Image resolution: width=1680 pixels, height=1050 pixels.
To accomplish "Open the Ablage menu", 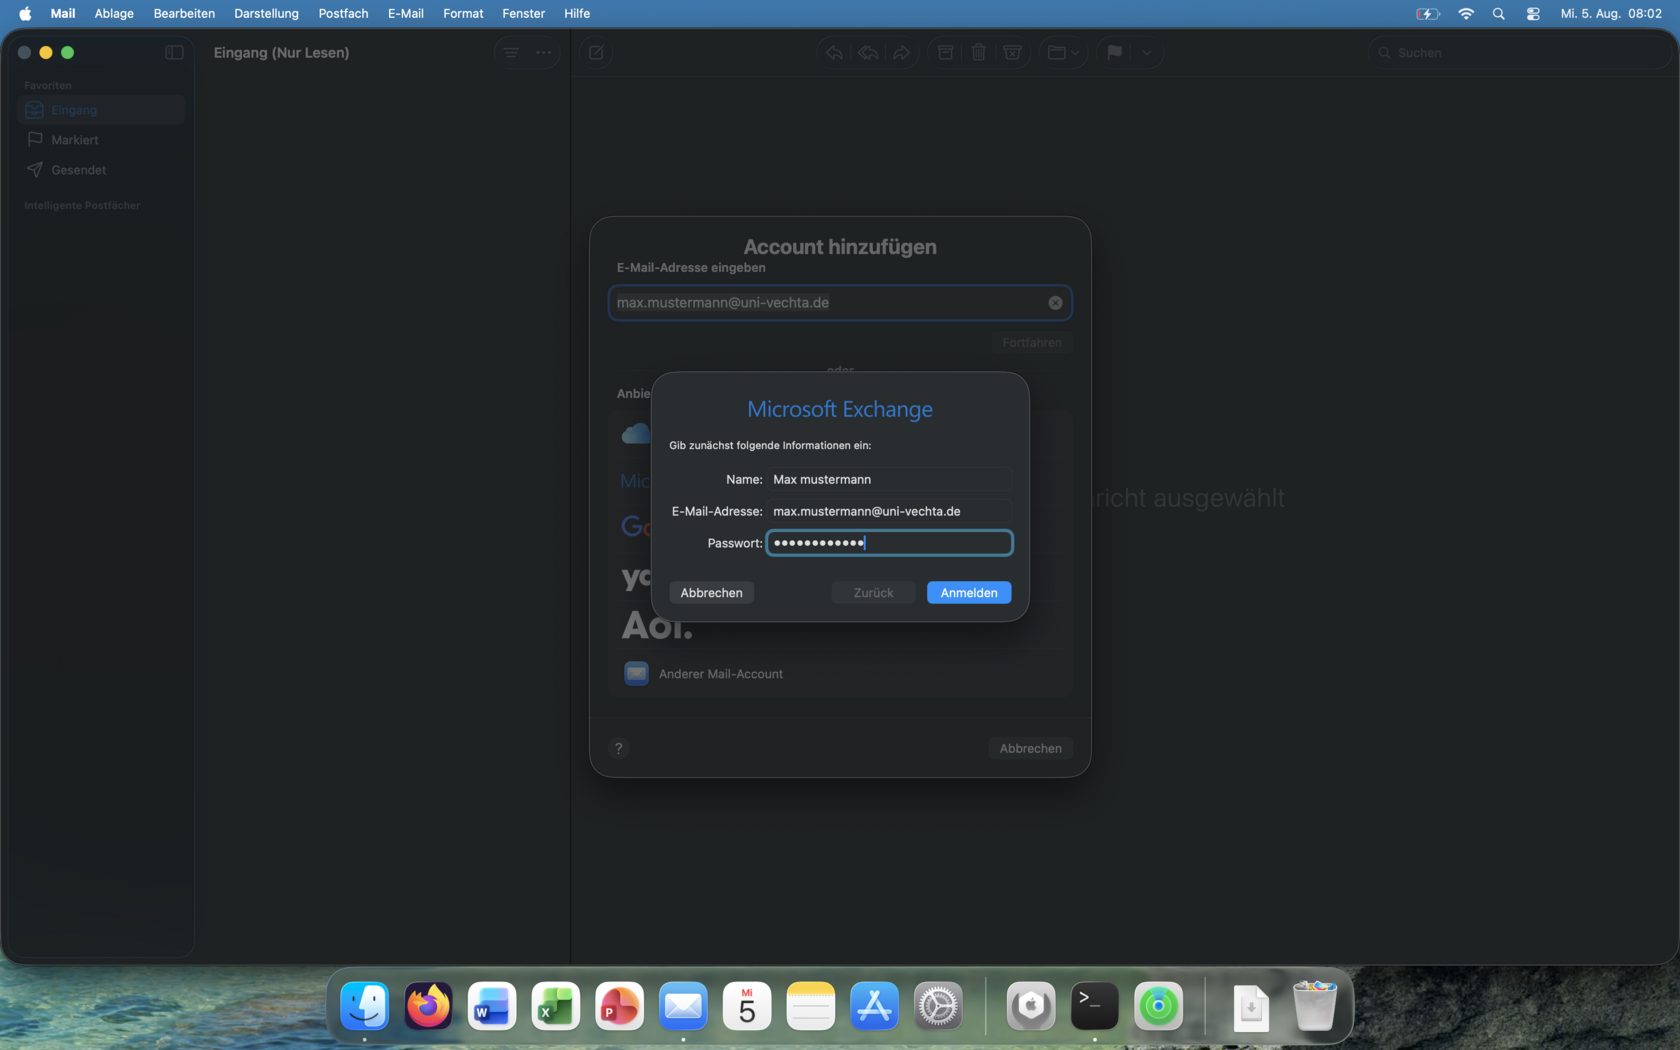I will coord(114,14).
